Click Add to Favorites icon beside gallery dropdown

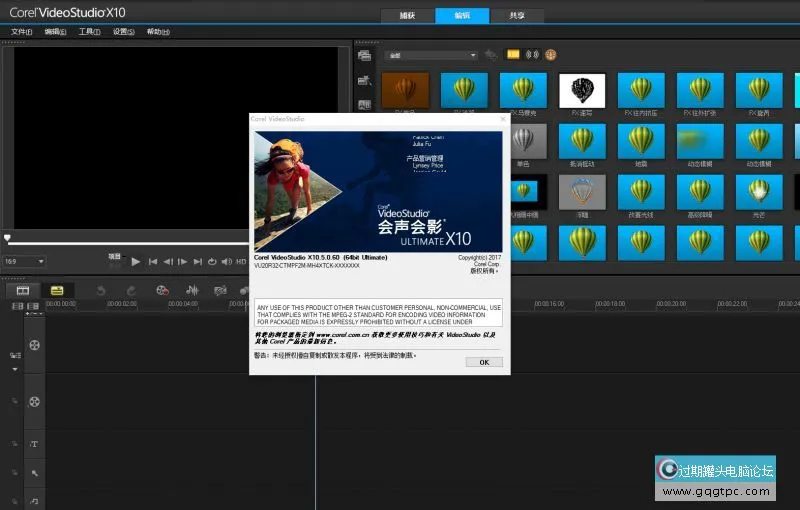click(x=491, y=55)
